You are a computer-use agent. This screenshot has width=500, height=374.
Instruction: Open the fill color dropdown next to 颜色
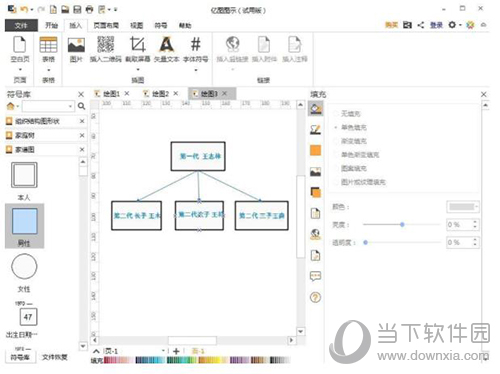tap(463, 207)
